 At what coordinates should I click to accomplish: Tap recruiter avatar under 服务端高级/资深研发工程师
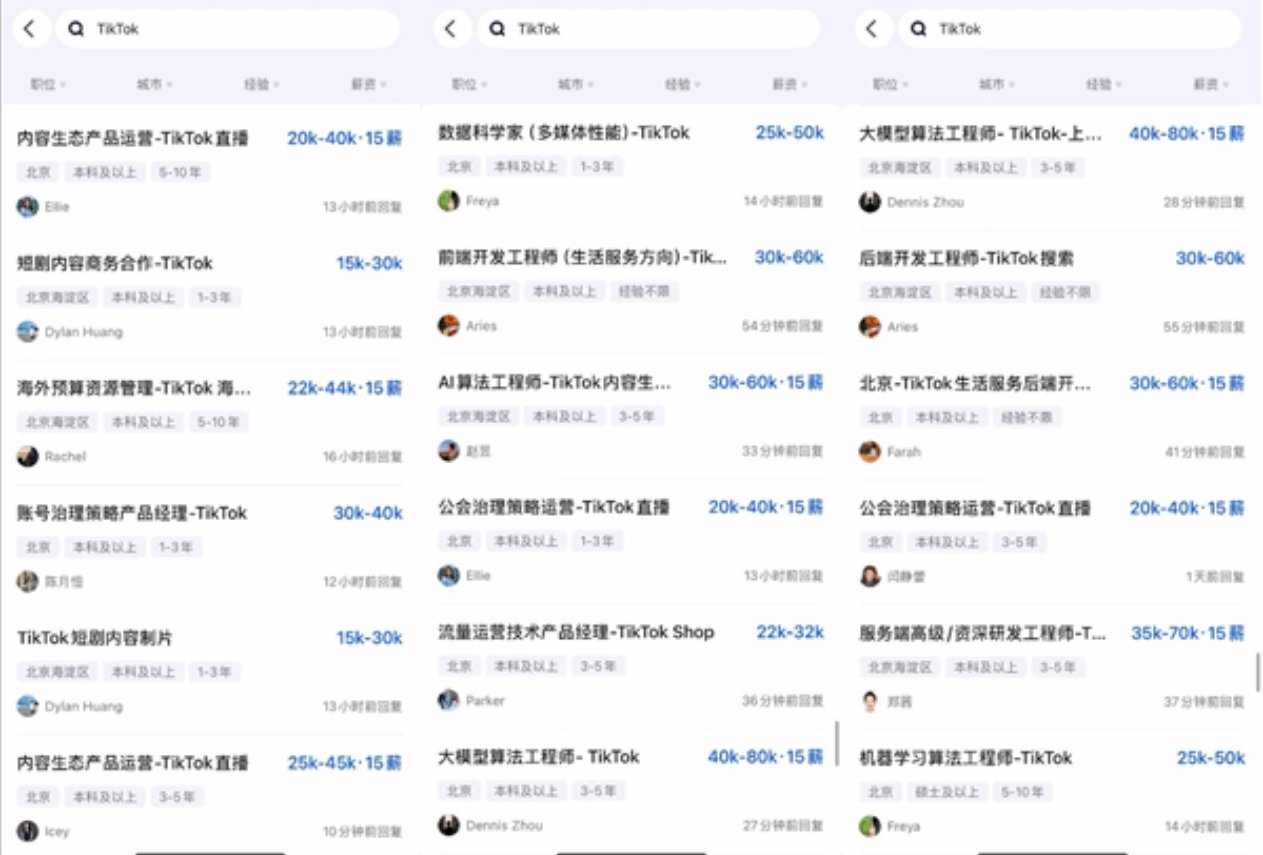870,701
